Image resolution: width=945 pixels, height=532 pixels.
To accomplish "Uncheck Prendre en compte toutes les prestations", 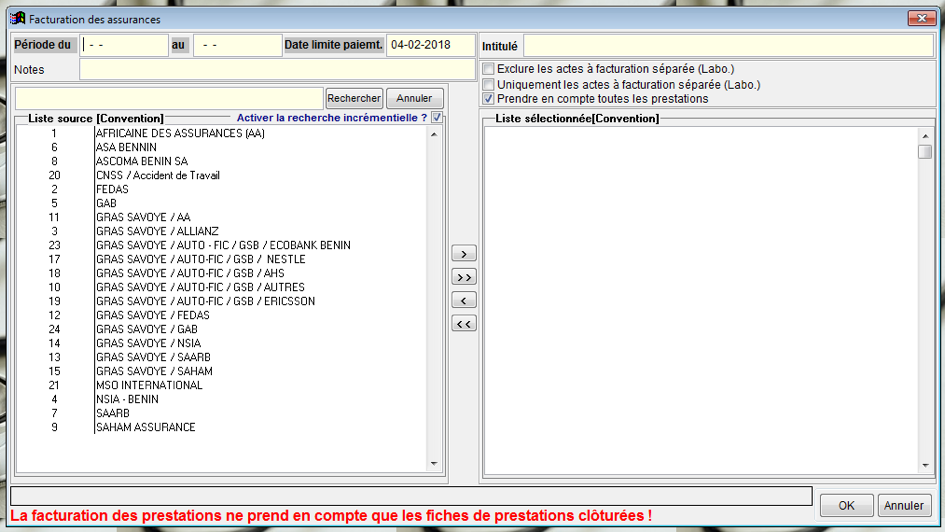I will (488, 99).
